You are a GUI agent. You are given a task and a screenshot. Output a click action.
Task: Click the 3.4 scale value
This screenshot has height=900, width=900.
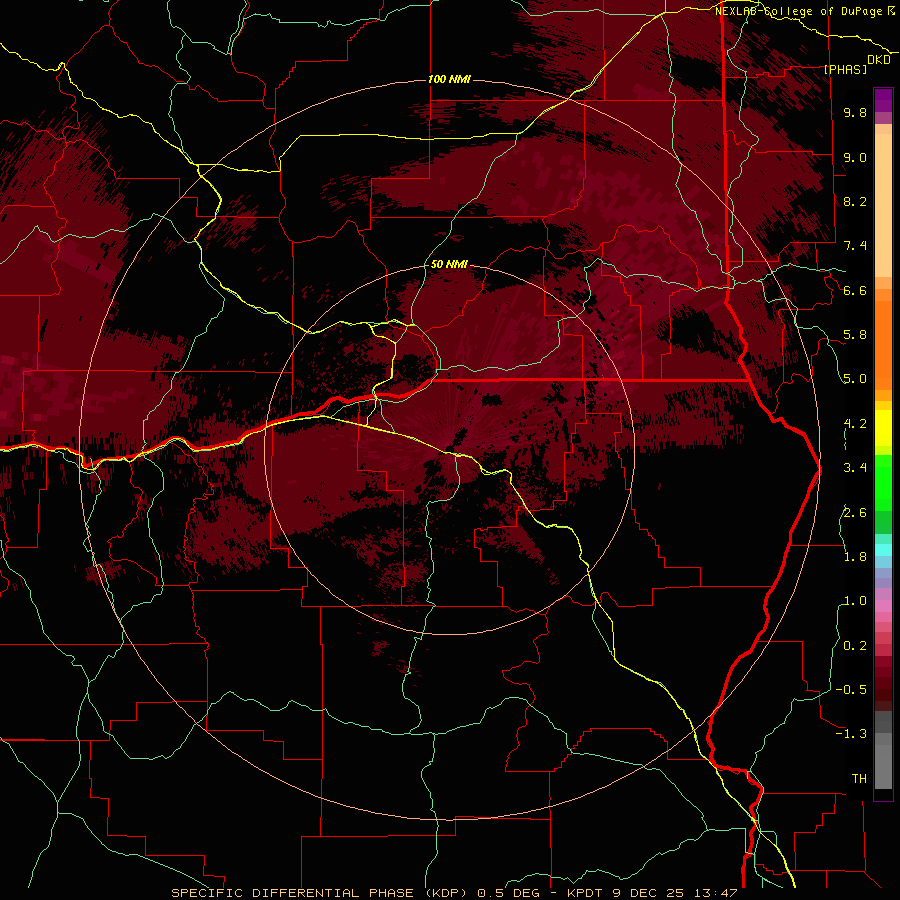coord(855,468)
